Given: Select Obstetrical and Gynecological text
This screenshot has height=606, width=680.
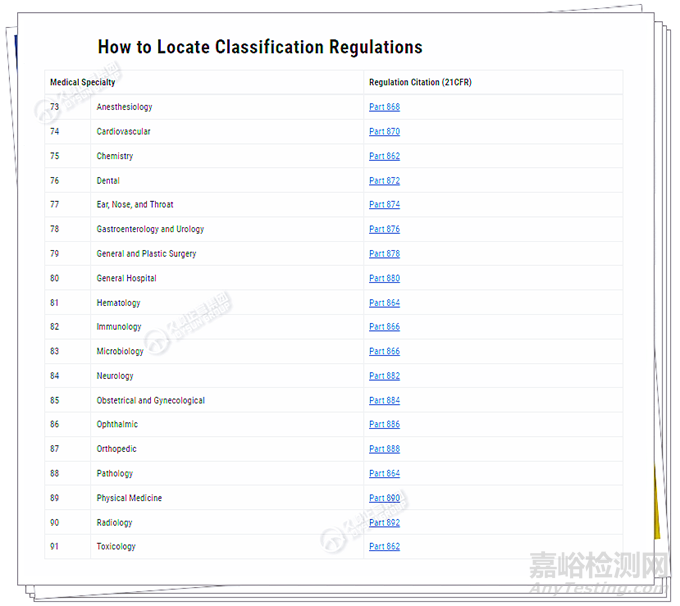Looking at the screenshot, I should click(150, 400).
